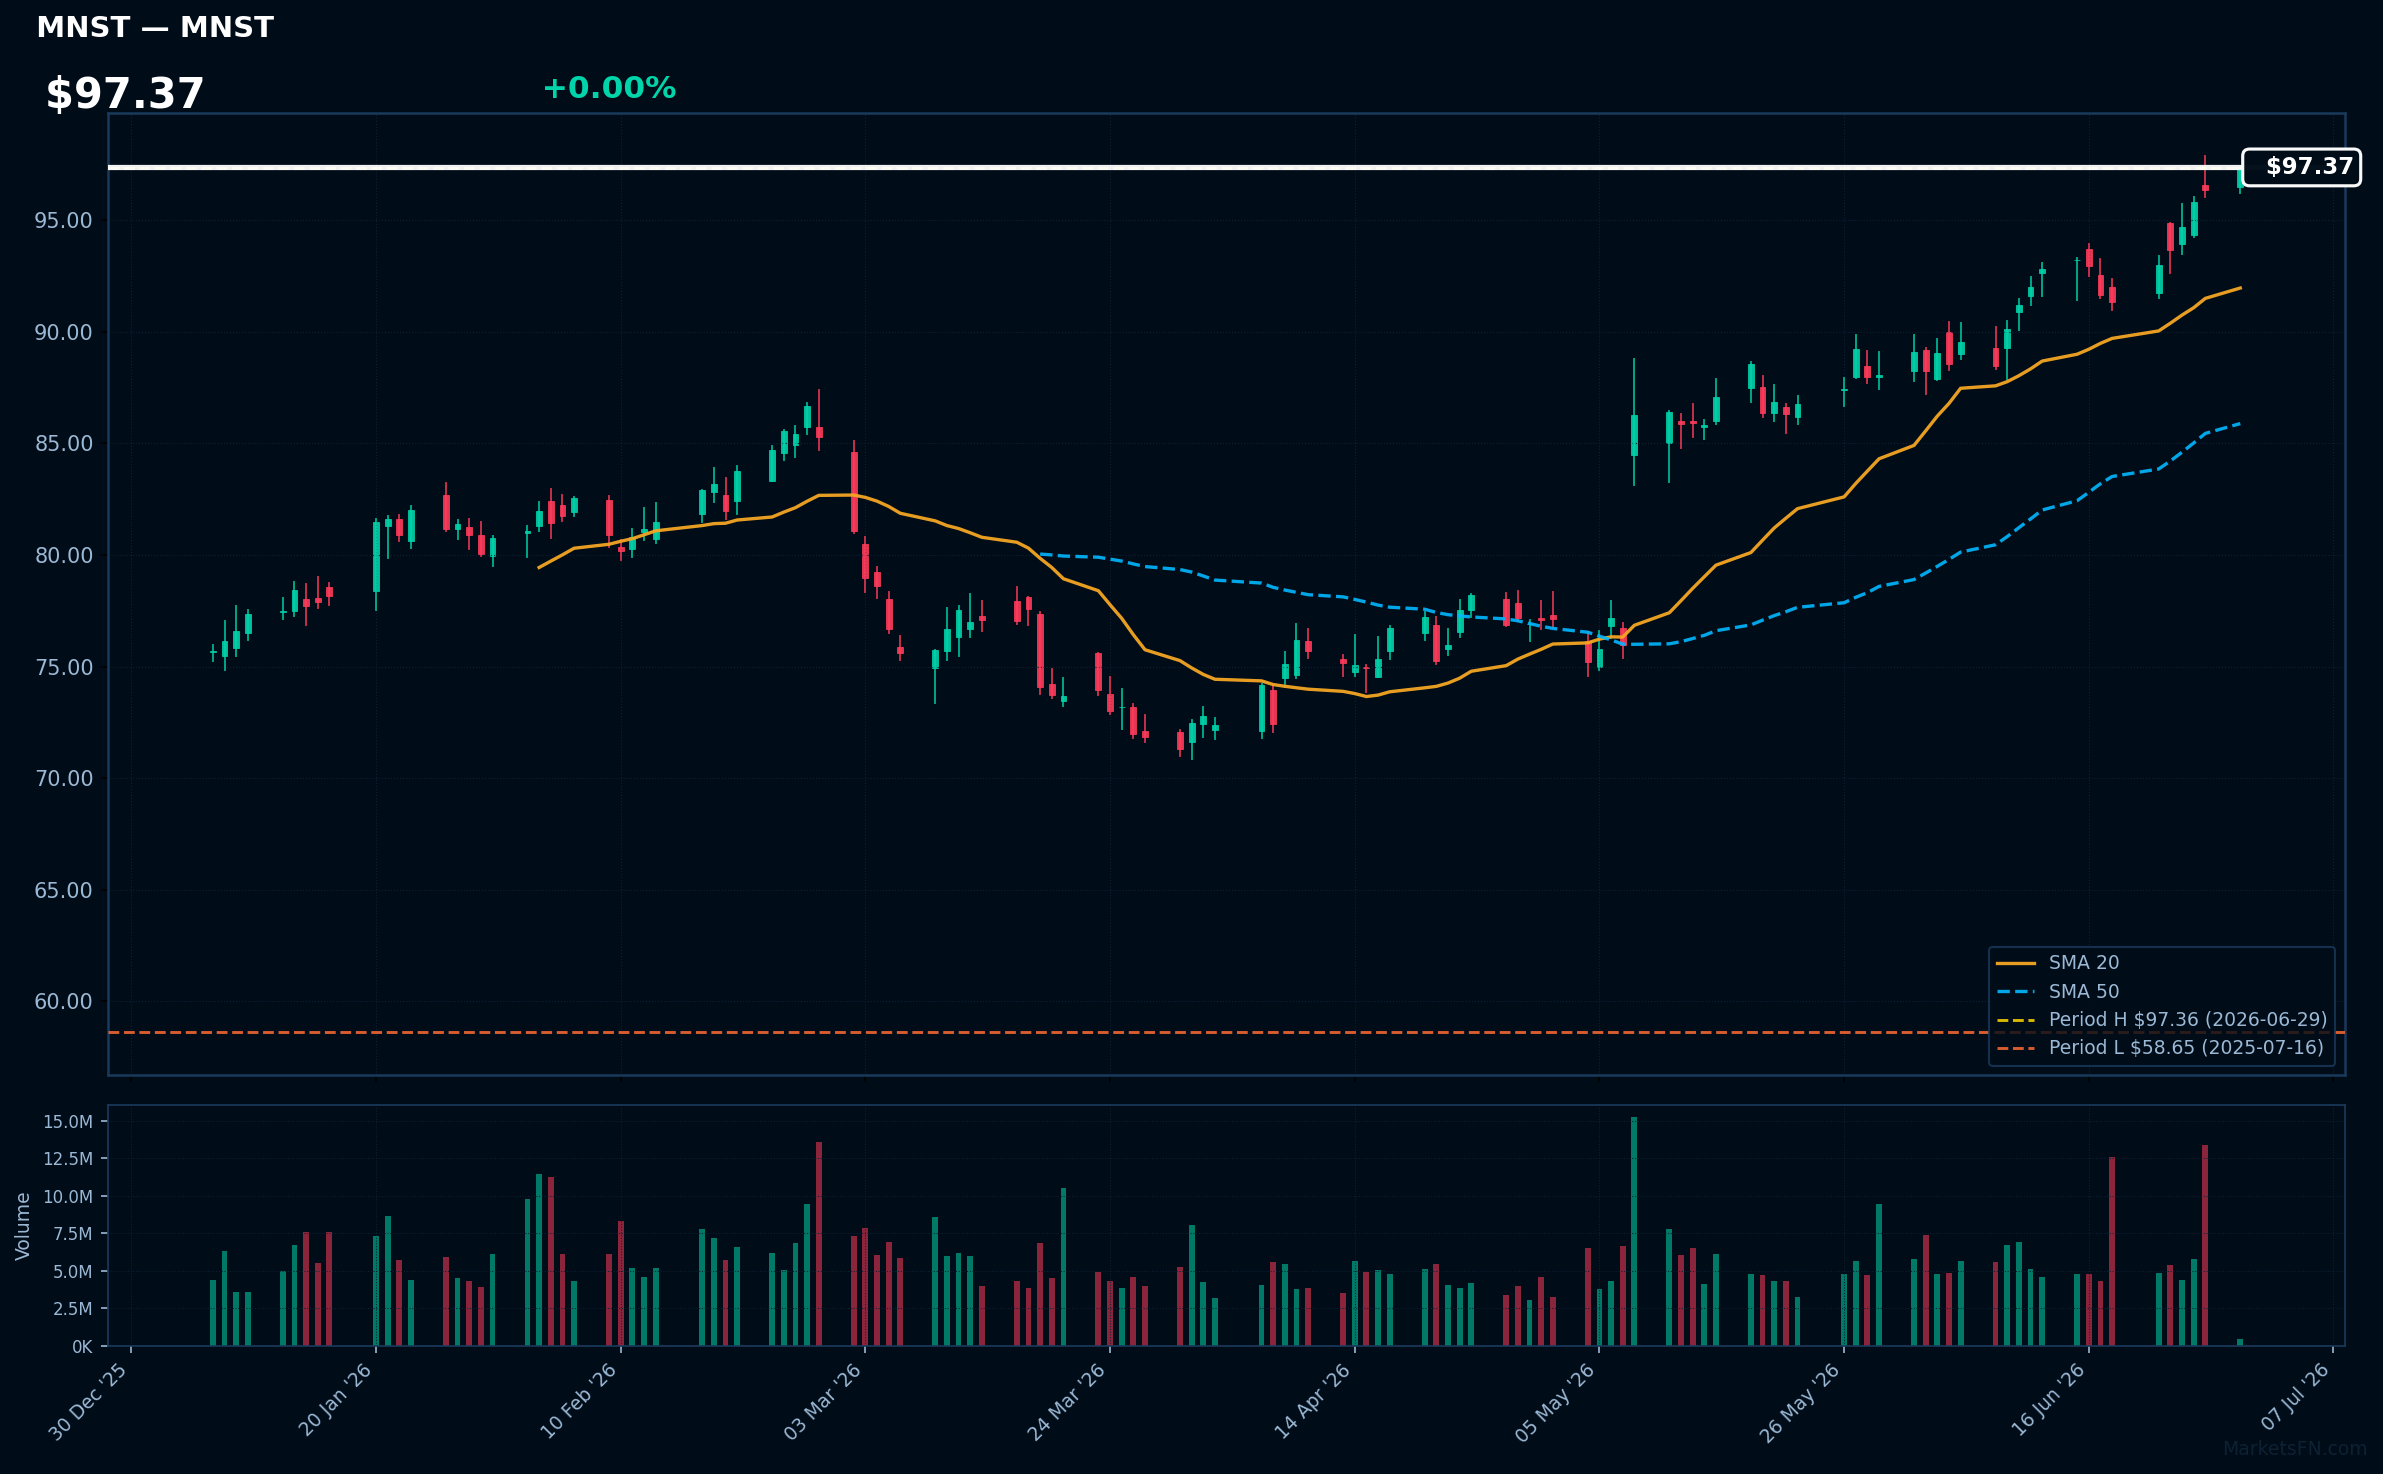This screenshot has width=2383, height=1474.
Task: Click the 95.00 price axis label
Action: tap(63, 221)
